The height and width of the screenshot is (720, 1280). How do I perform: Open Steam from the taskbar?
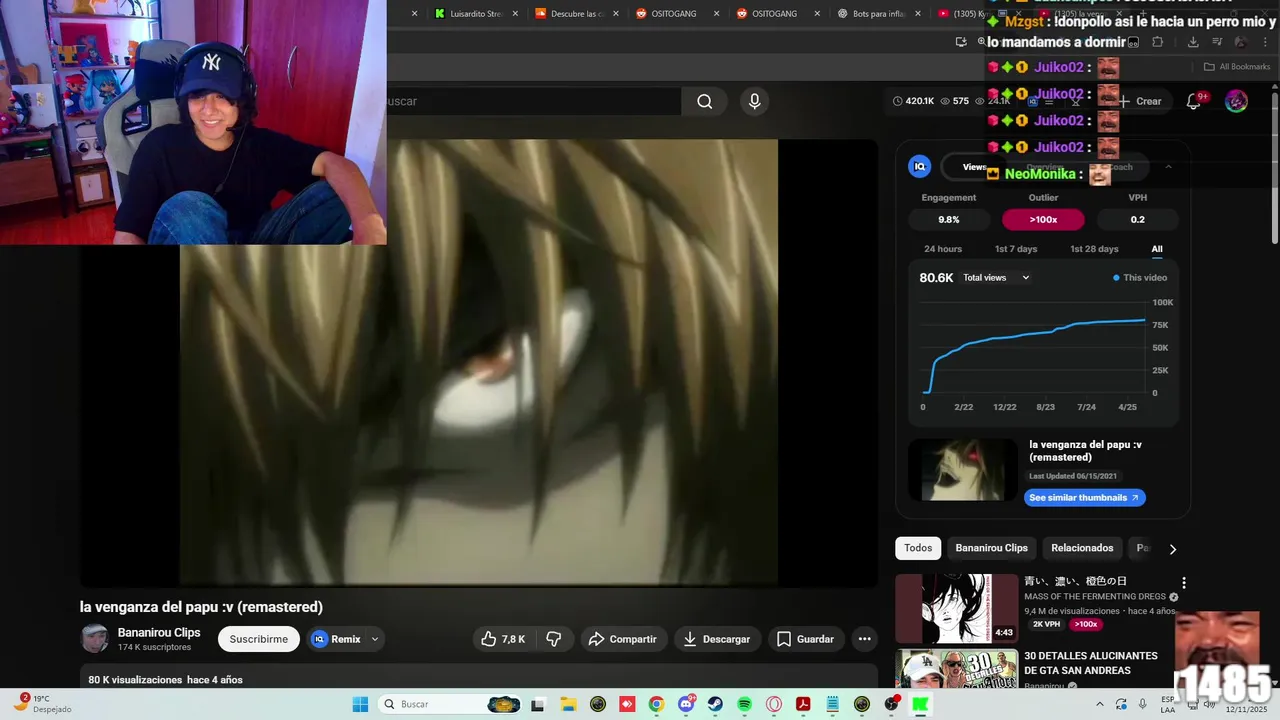tap(715, 704)
